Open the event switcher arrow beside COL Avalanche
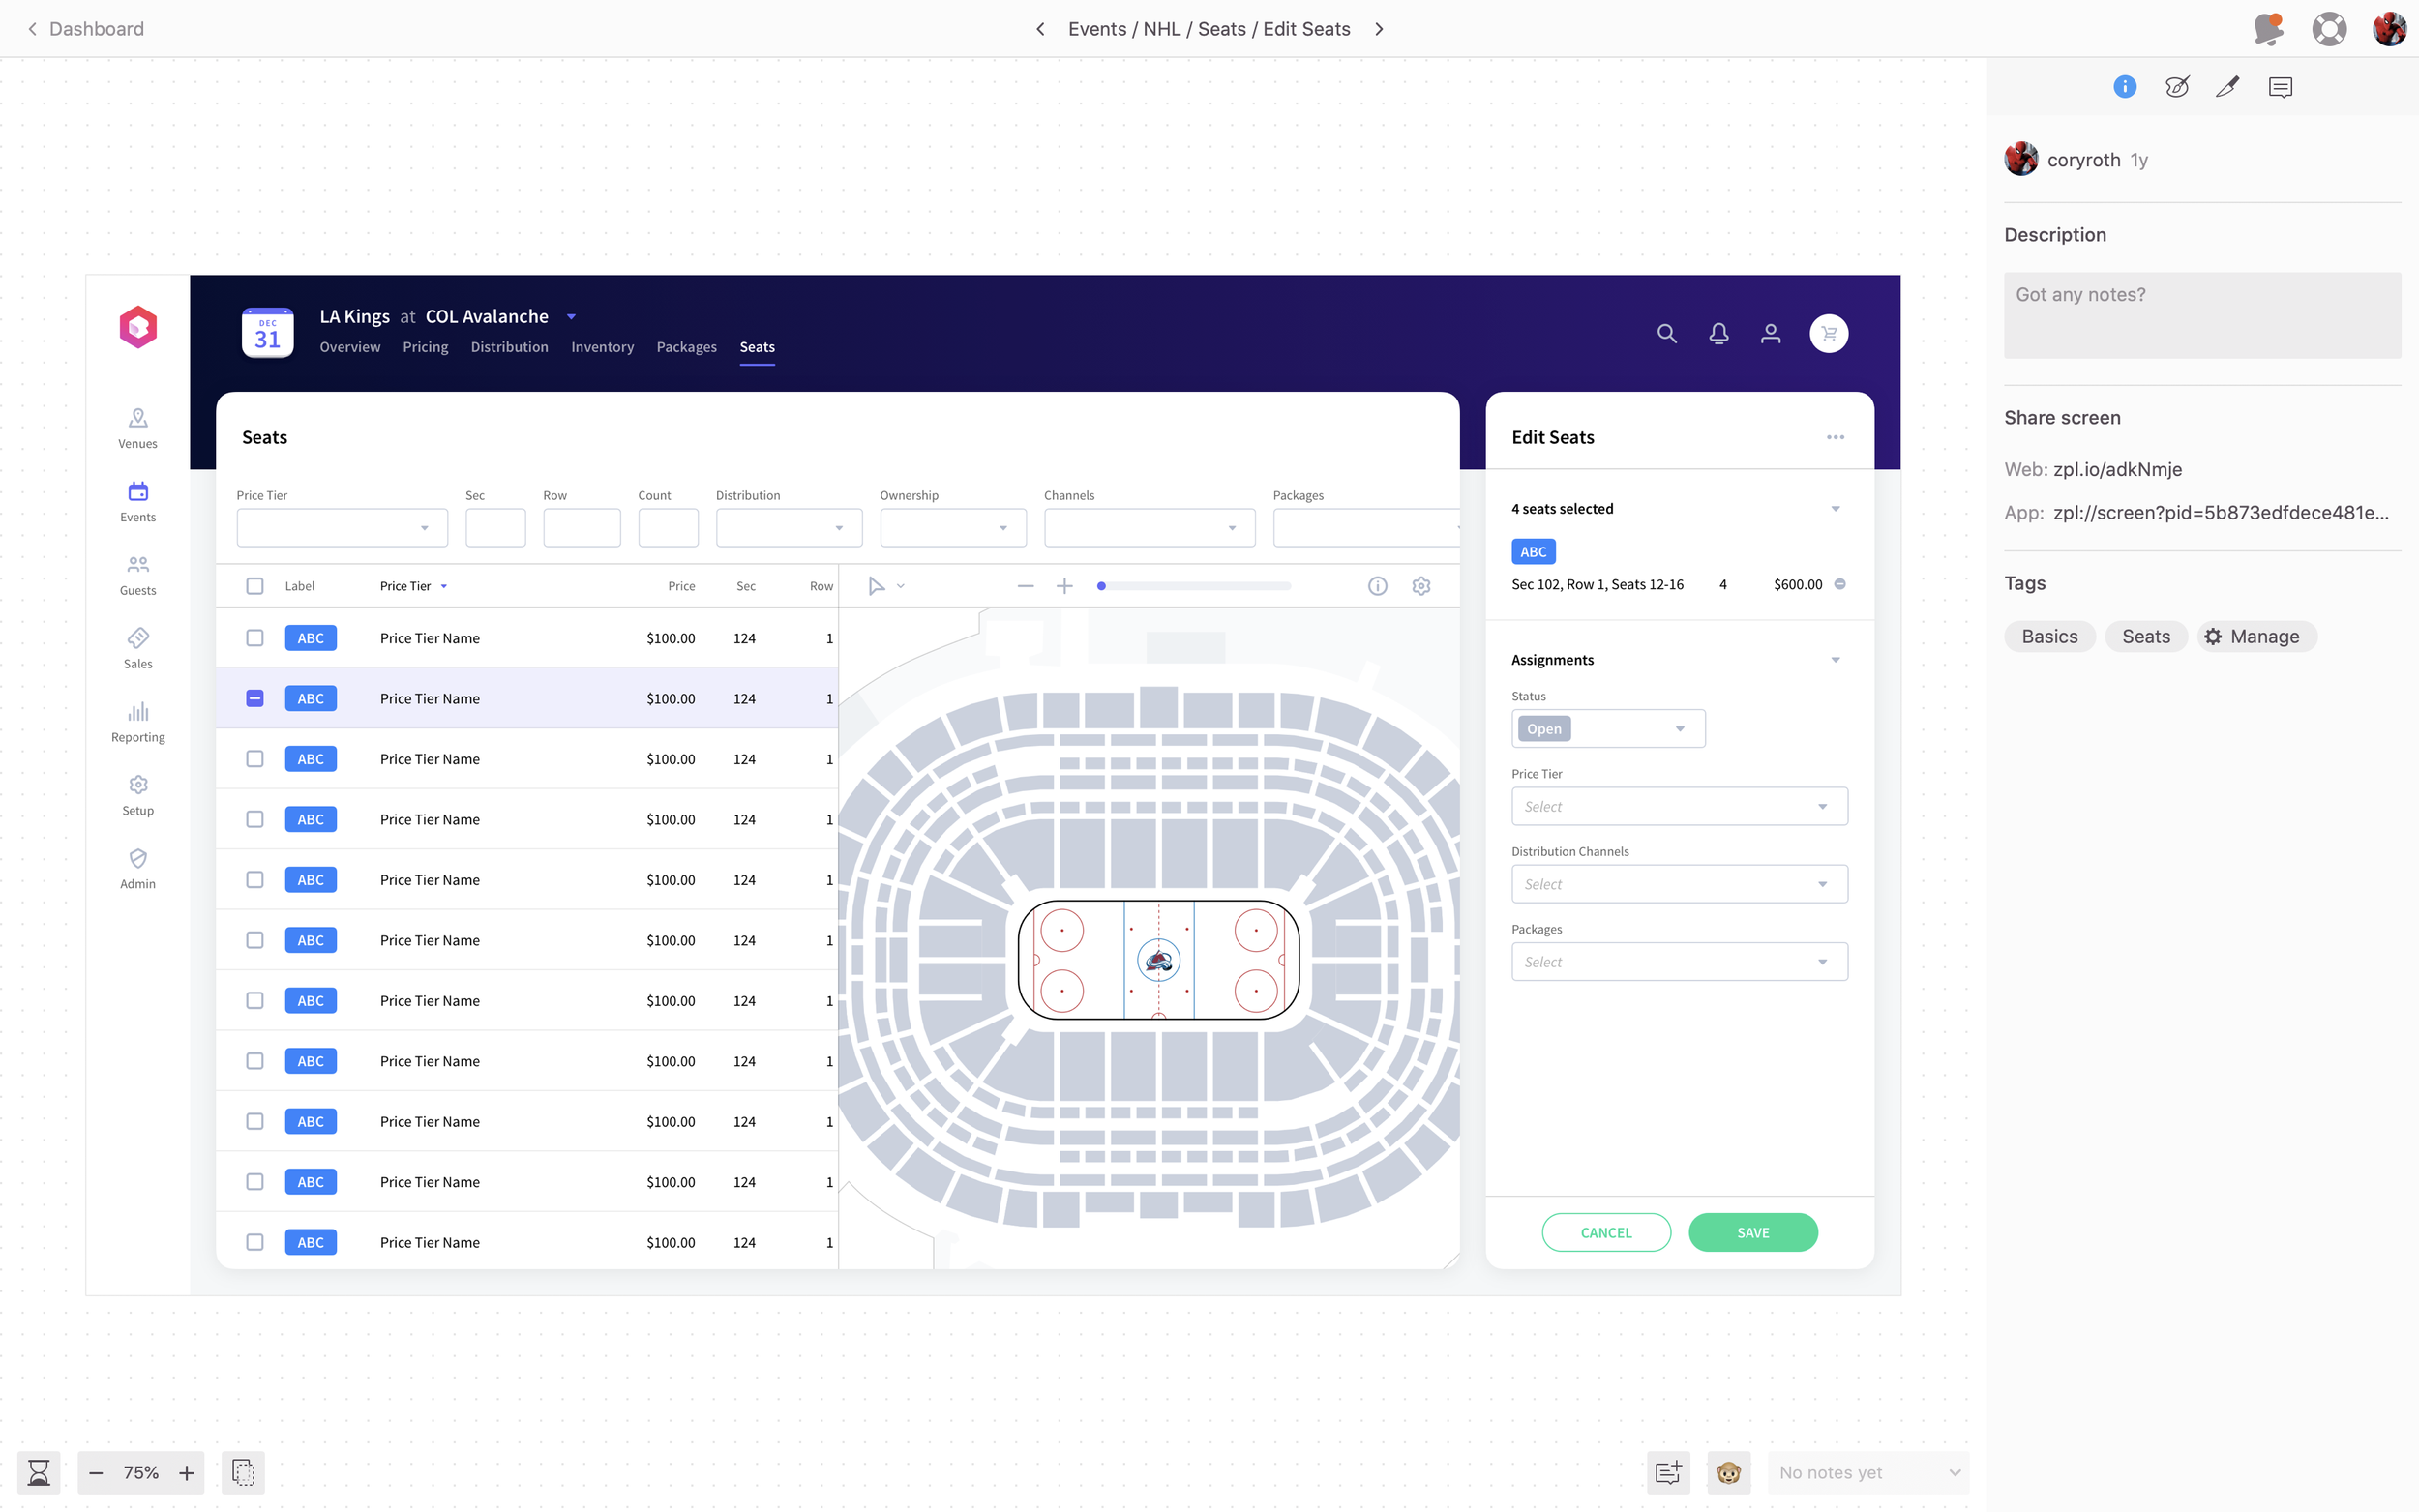The image size is (2419, 1512). click(x=571, y=317)
